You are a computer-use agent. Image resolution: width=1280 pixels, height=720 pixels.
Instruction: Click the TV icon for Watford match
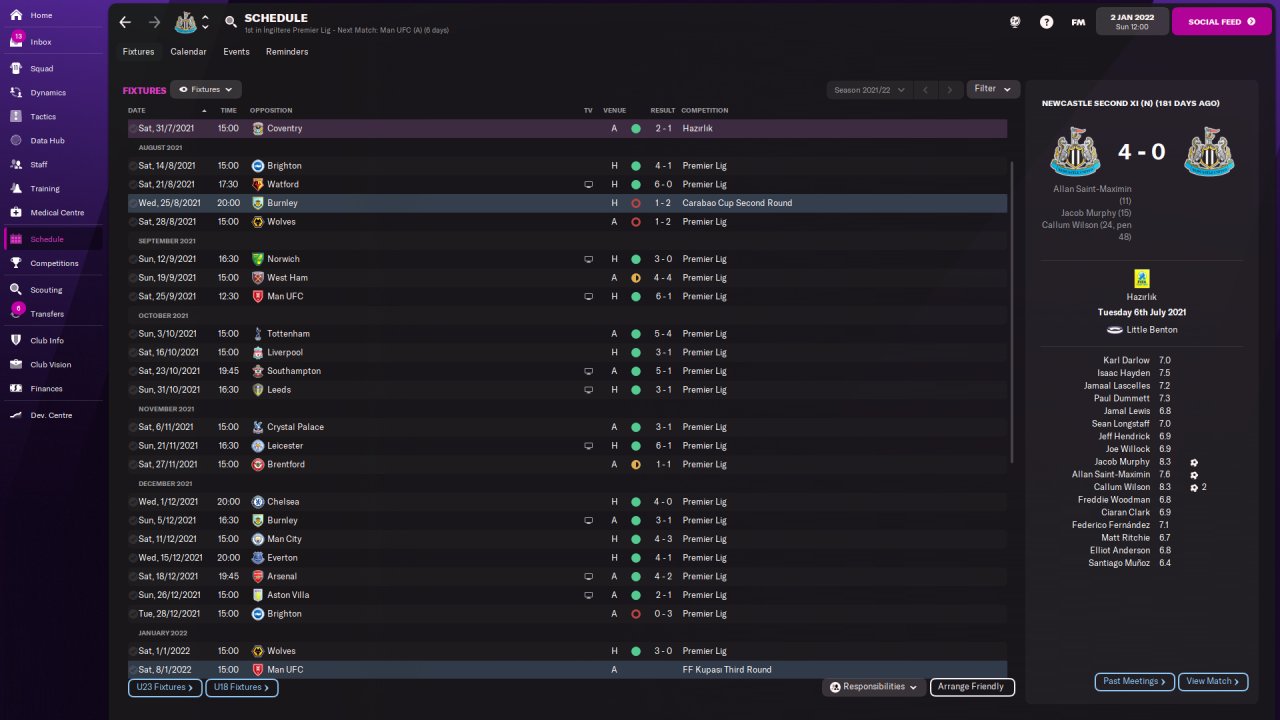(589, 184)
